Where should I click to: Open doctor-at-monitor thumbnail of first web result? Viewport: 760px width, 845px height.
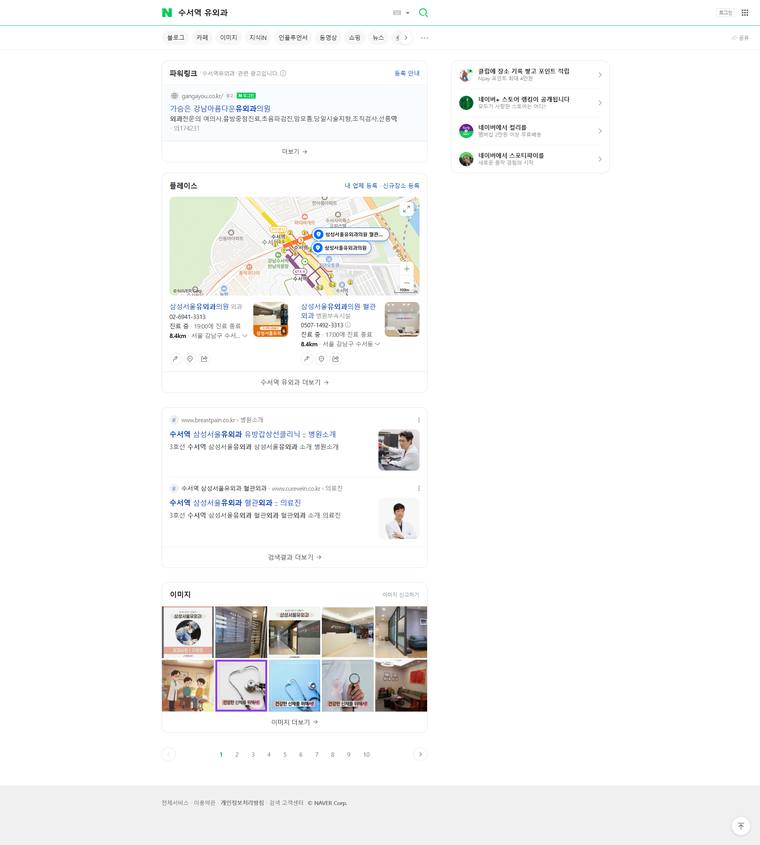[x=399, y=450]
